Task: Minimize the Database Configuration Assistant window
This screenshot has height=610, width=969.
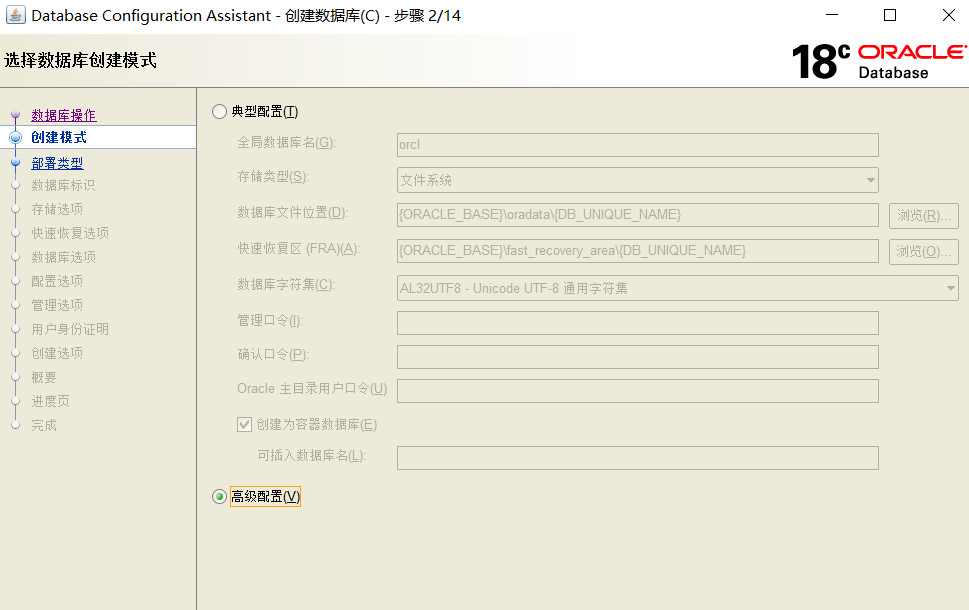Action: click(832, 15)
